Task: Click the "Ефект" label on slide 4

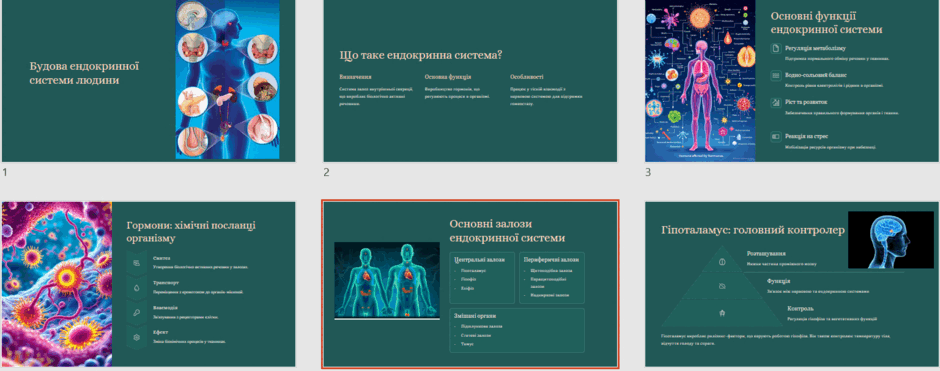Action: click(x=161, y=332)
